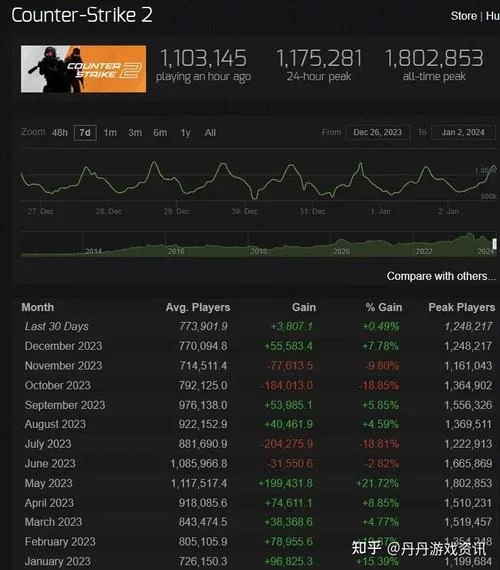Switch chart zoom to 1m
This screenshot has width=500, height=570.
(110, 133)
